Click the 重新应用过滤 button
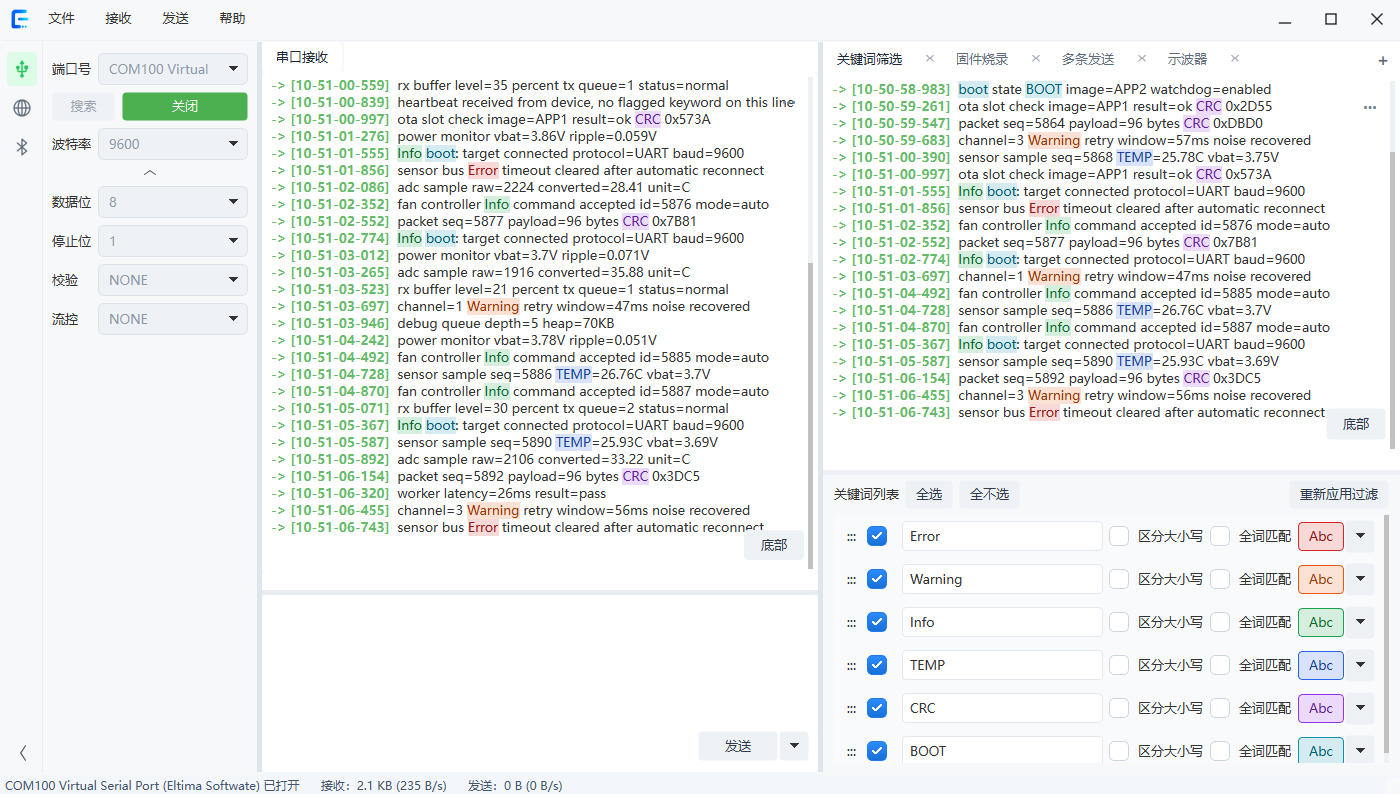 [x=1339, y=494]
